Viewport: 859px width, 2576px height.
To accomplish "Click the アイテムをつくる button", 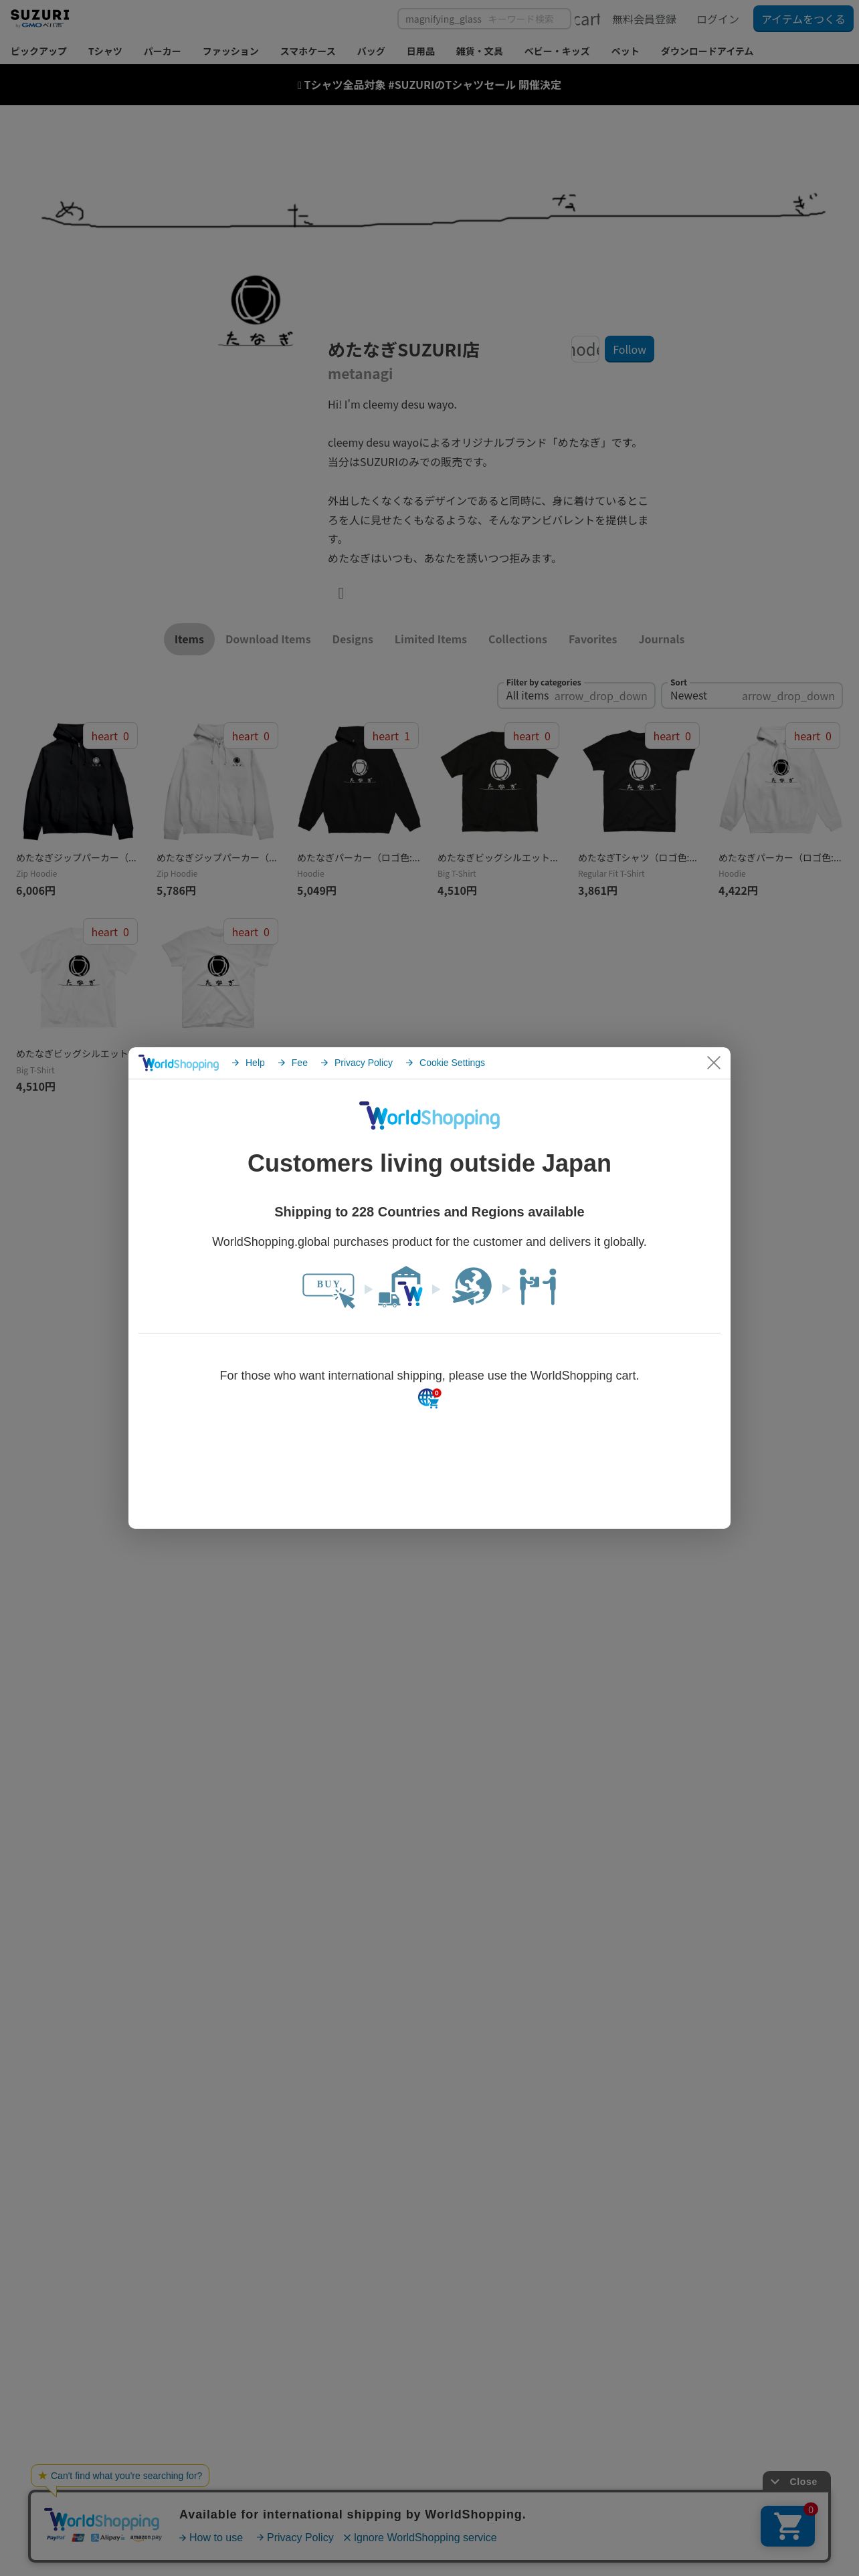I will pos(803,19).
